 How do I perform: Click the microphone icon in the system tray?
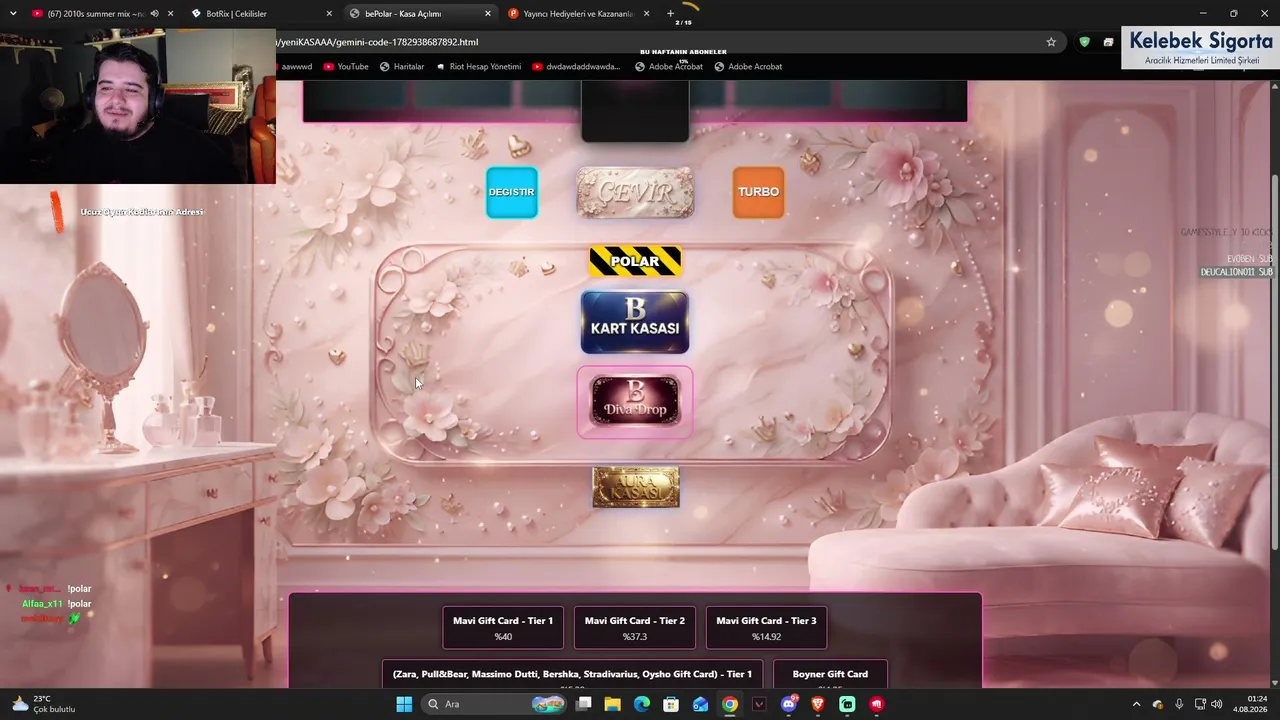pyautogui.click(x=1179, y=704)
